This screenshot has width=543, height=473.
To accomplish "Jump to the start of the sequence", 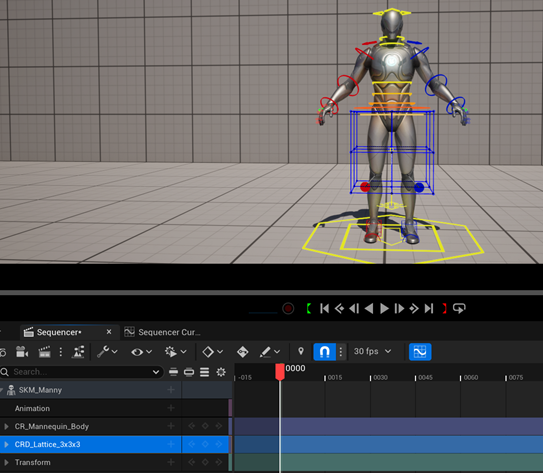I will pyautogui.click(x=324, y=308).
